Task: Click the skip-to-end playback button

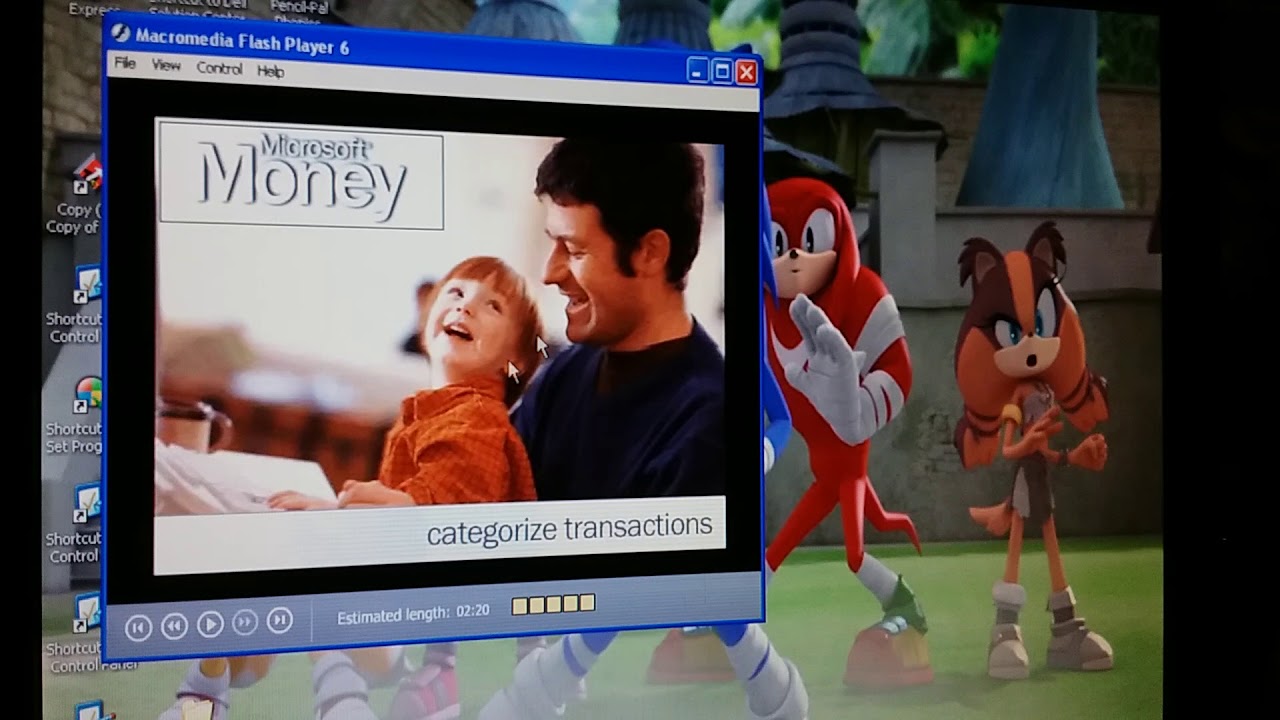Action: [280, 621]
